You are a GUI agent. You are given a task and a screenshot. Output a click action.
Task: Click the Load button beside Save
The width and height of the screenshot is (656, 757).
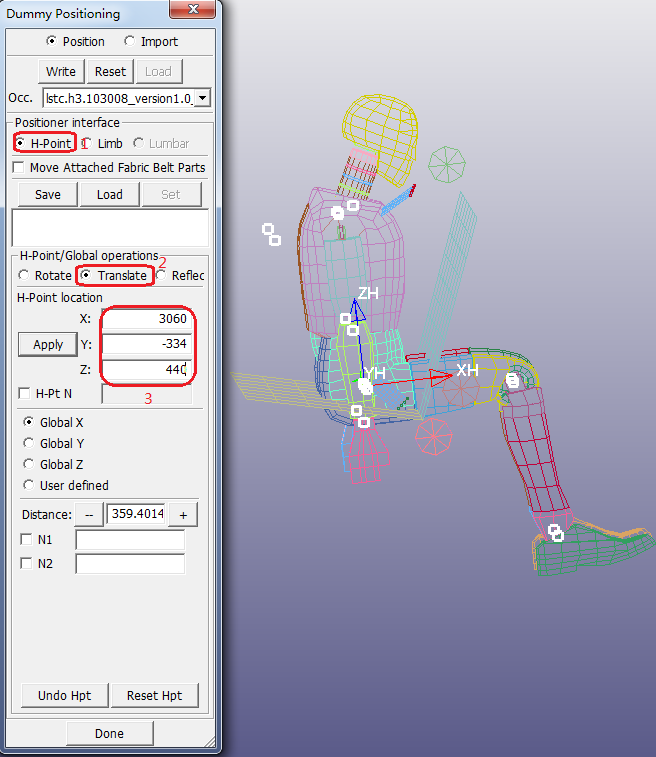click(x=110, y=195)
